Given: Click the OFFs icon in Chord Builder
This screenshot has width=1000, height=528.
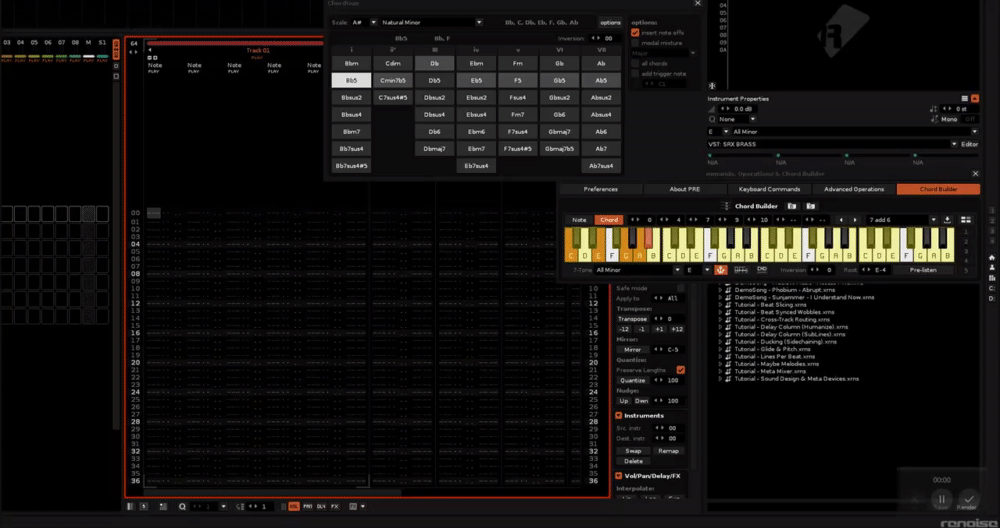Looking at the screenshot, I should [741, 270].
